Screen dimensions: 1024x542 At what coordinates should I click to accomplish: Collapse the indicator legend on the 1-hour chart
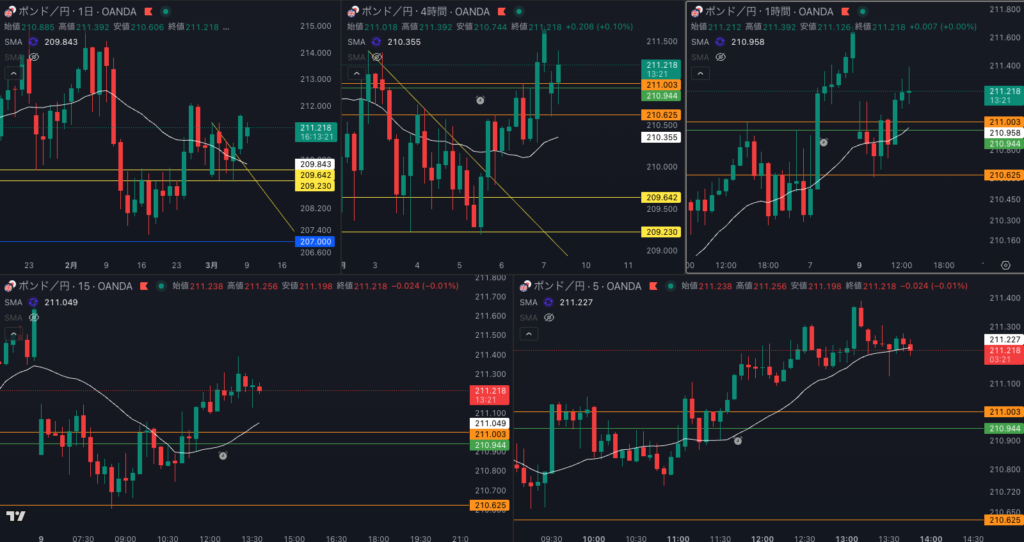[x=701, y=74]
